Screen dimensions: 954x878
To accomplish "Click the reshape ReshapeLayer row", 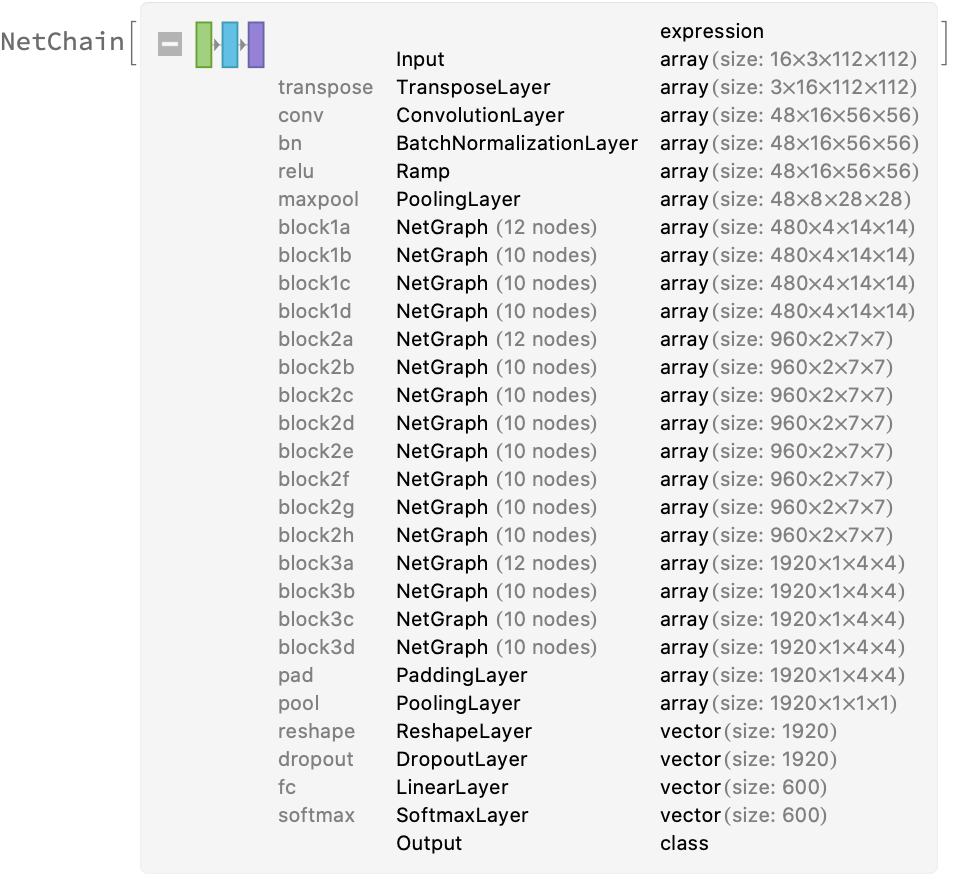I will click(464, 731).
